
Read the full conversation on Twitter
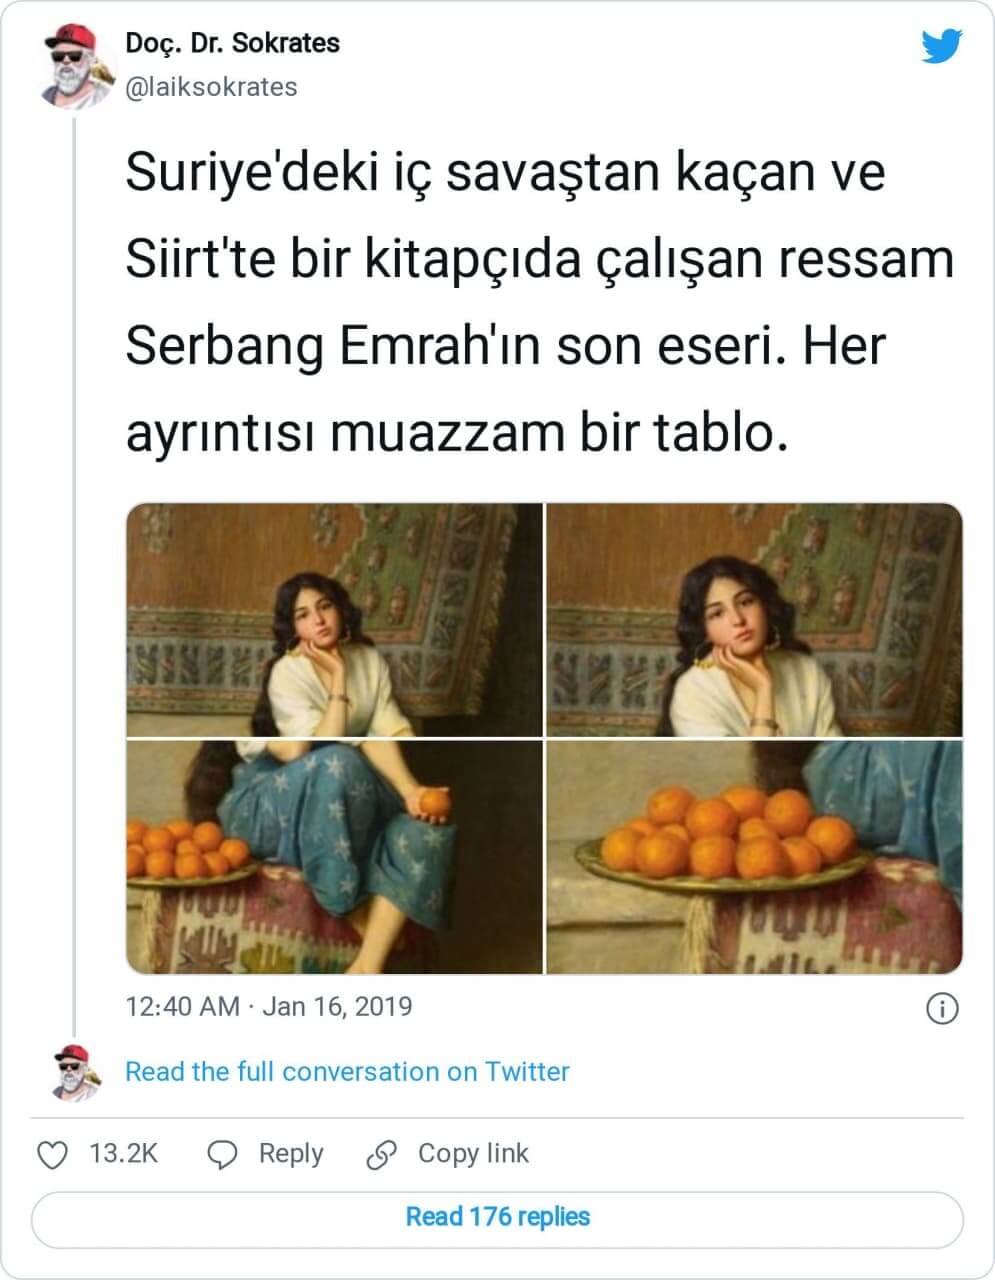coord(347,1072)
